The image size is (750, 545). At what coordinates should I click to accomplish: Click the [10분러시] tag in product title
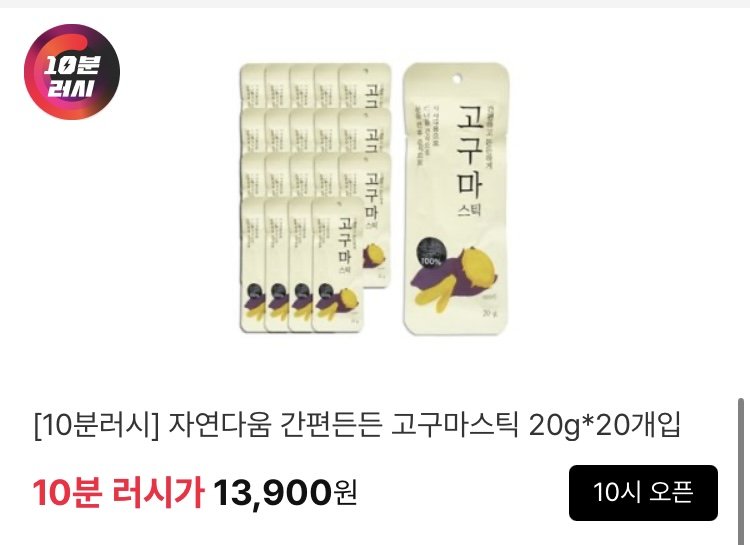point(97,425)
